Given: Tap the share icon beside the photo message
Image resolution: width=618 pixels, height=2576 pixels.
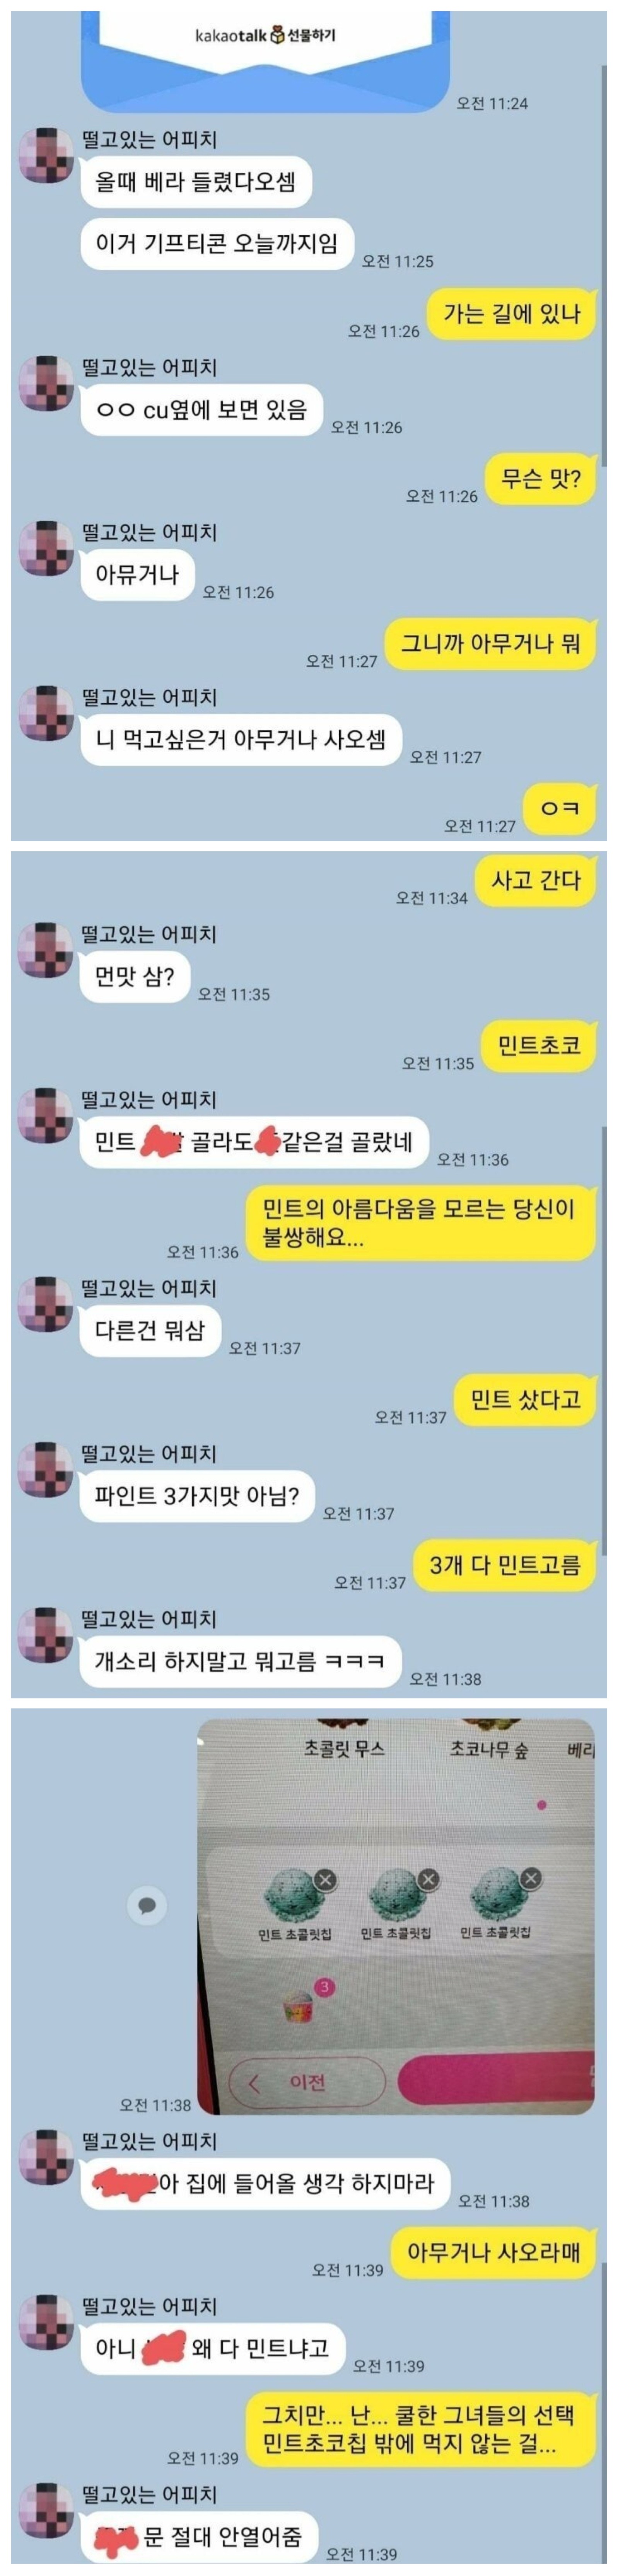Looking at the screenshot, I should pos(147,1905).
